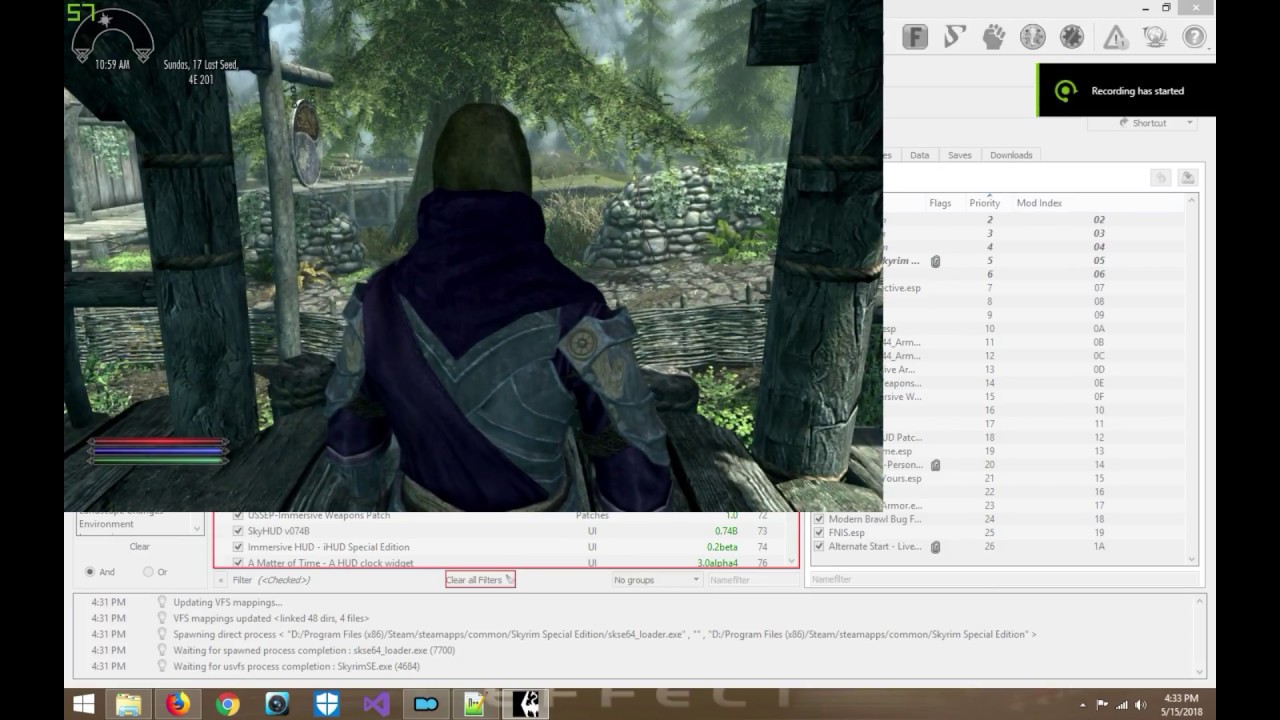Click the mod list scroll-down arrow
The image size is (1280, 720).
pos(793,561)
